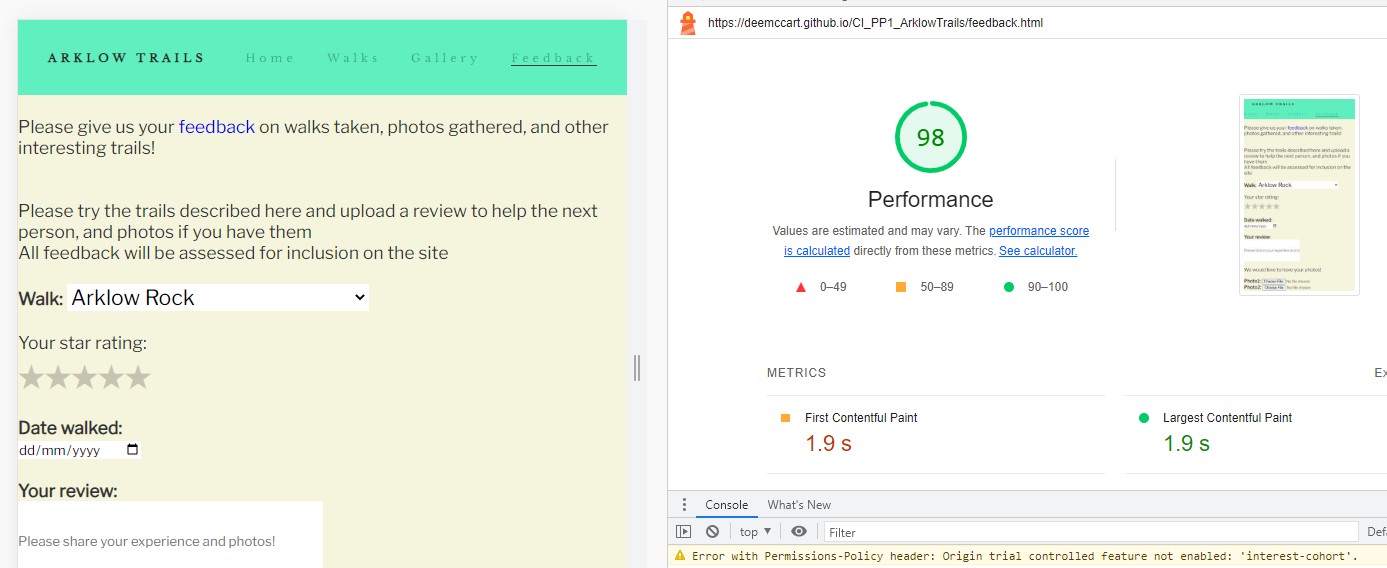The height and width of the screenshot is (568, 1387).
Task: Go to the Gallery page in navigation
Action: (x=444, y=58)
